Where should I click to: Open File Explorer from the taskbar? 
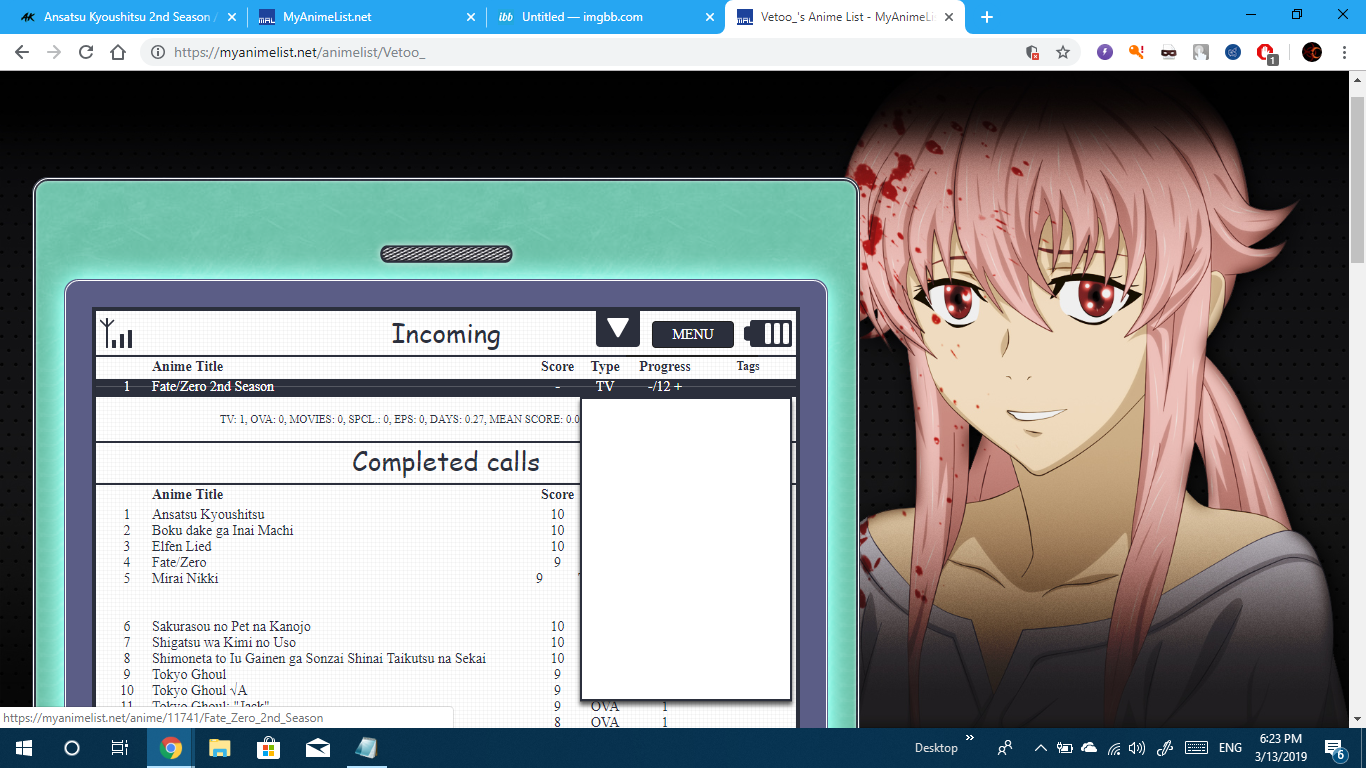[220, 748]
